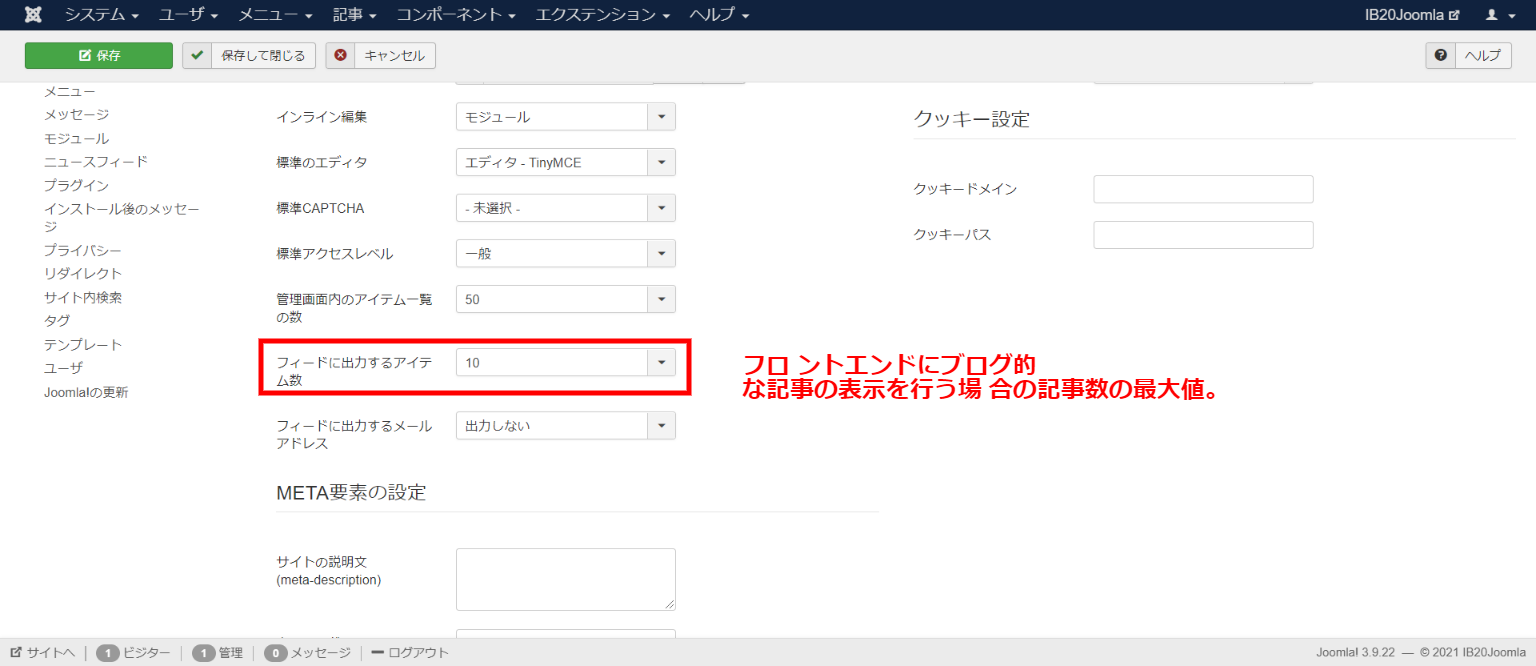Click the green checkmark save-and-close icon
1536x666 pixels.
(197, 56)
